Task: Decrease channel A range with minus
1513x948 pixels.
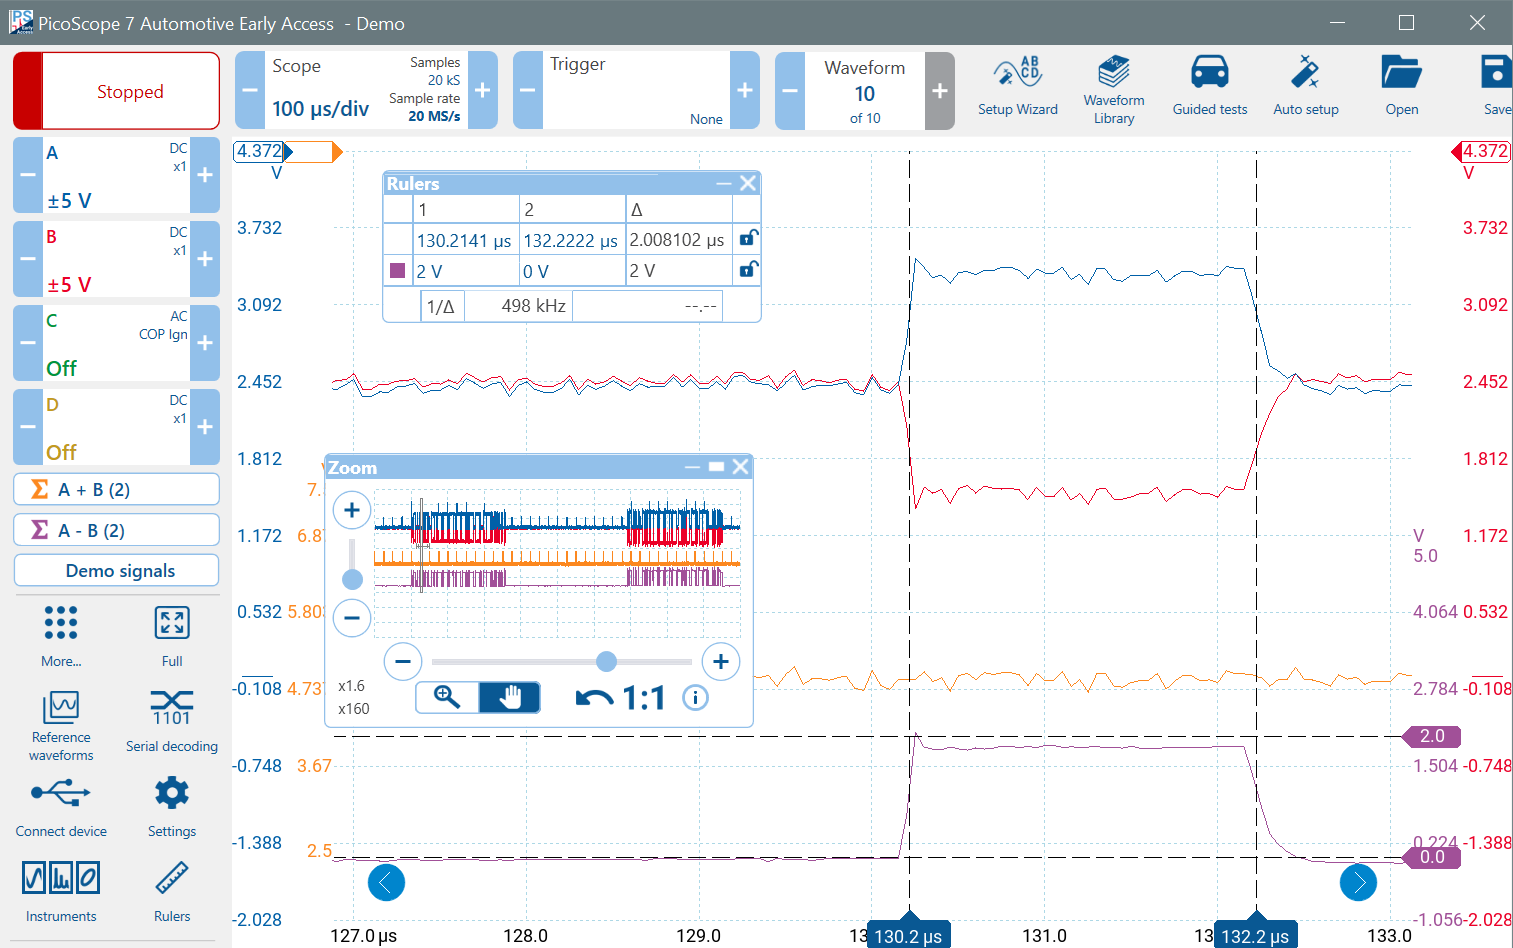Action: tap(28, 175)
